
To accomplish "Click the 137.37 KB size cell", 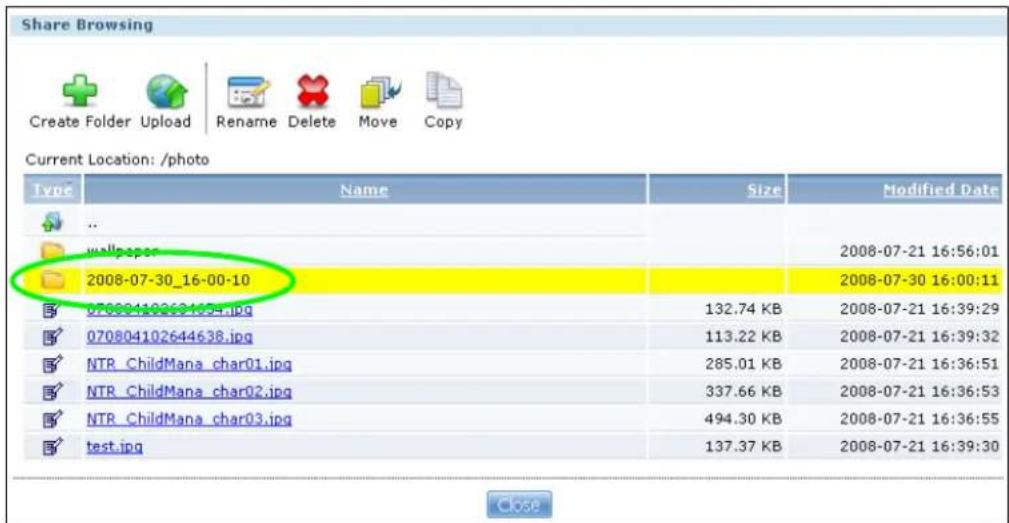I will pos(743,446).
